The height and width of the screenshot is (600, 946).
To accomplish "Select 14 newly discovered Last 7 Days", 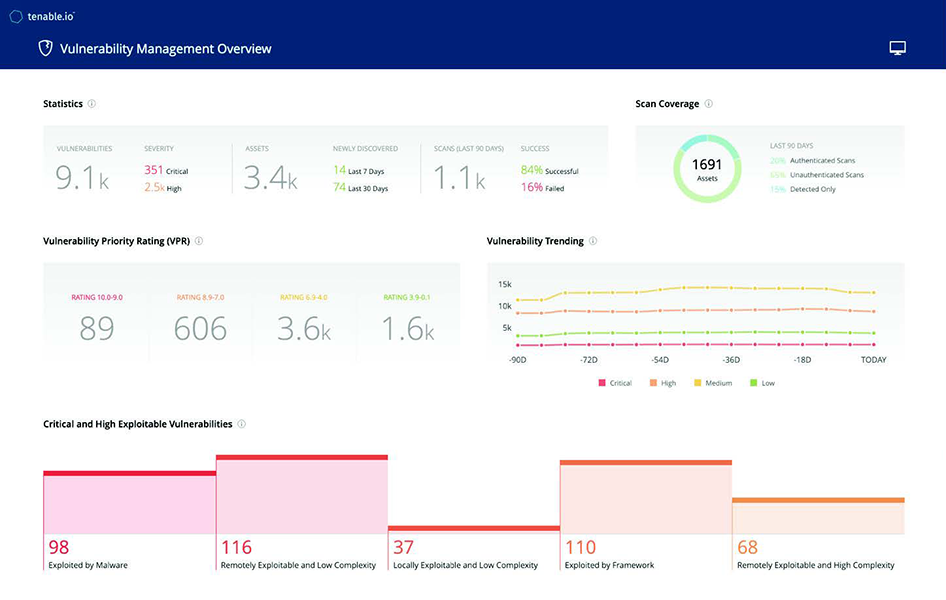I will click(x=358, y=171).
